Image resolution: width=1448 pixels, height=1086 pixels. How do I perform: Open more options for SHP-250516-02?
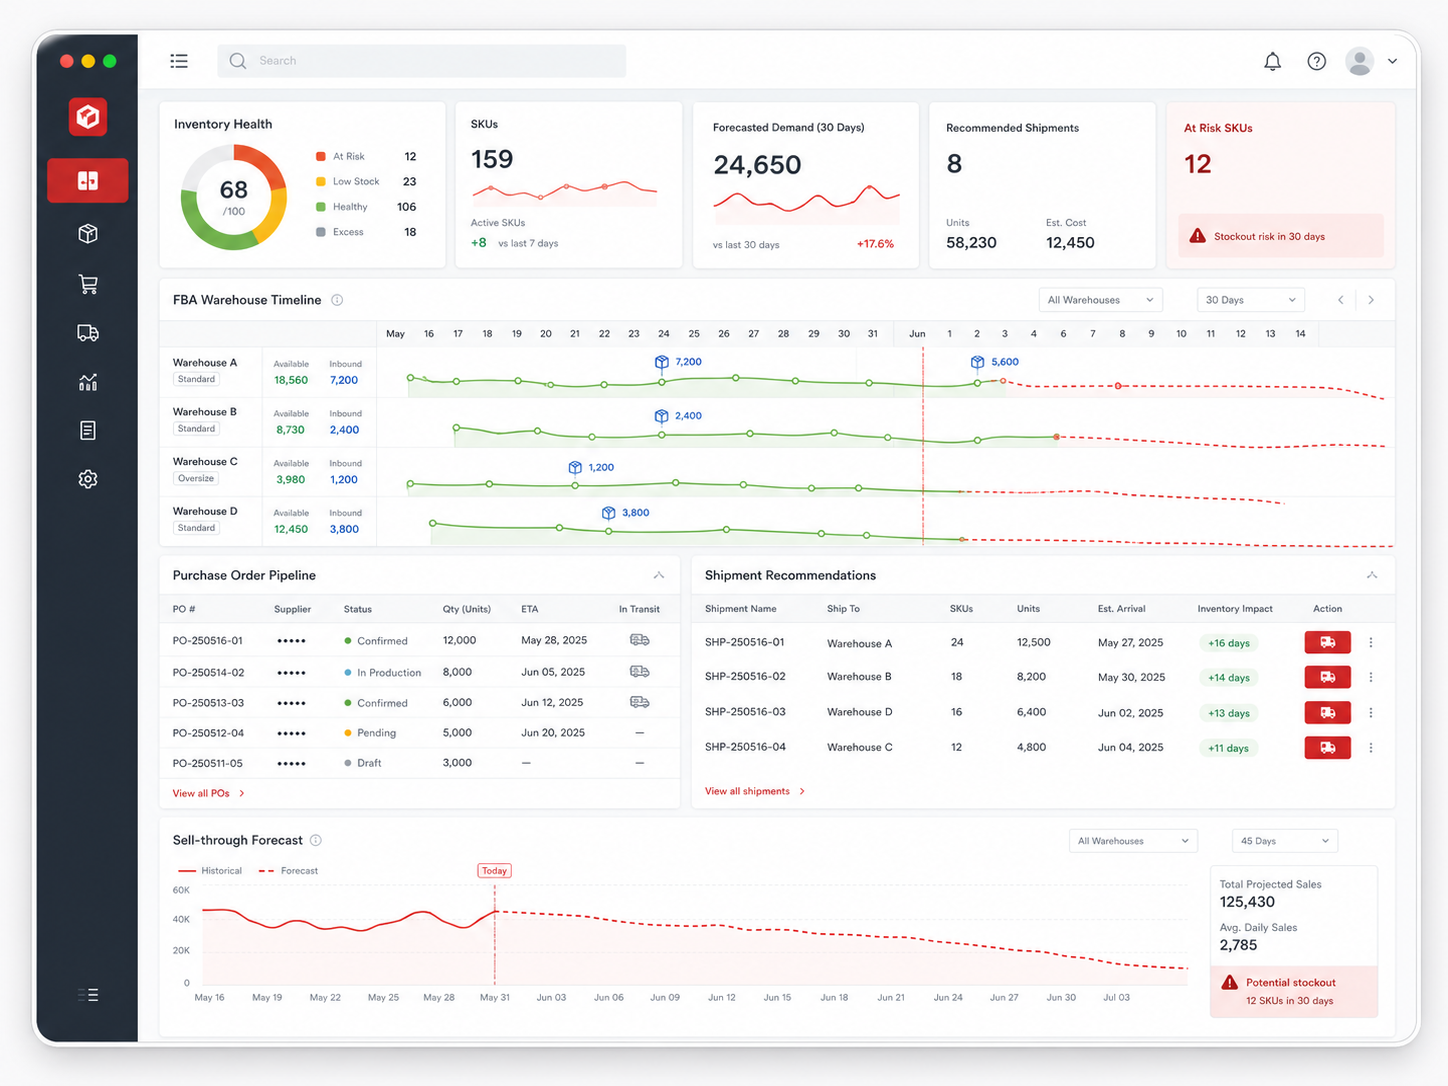[x=1371, y=677]
